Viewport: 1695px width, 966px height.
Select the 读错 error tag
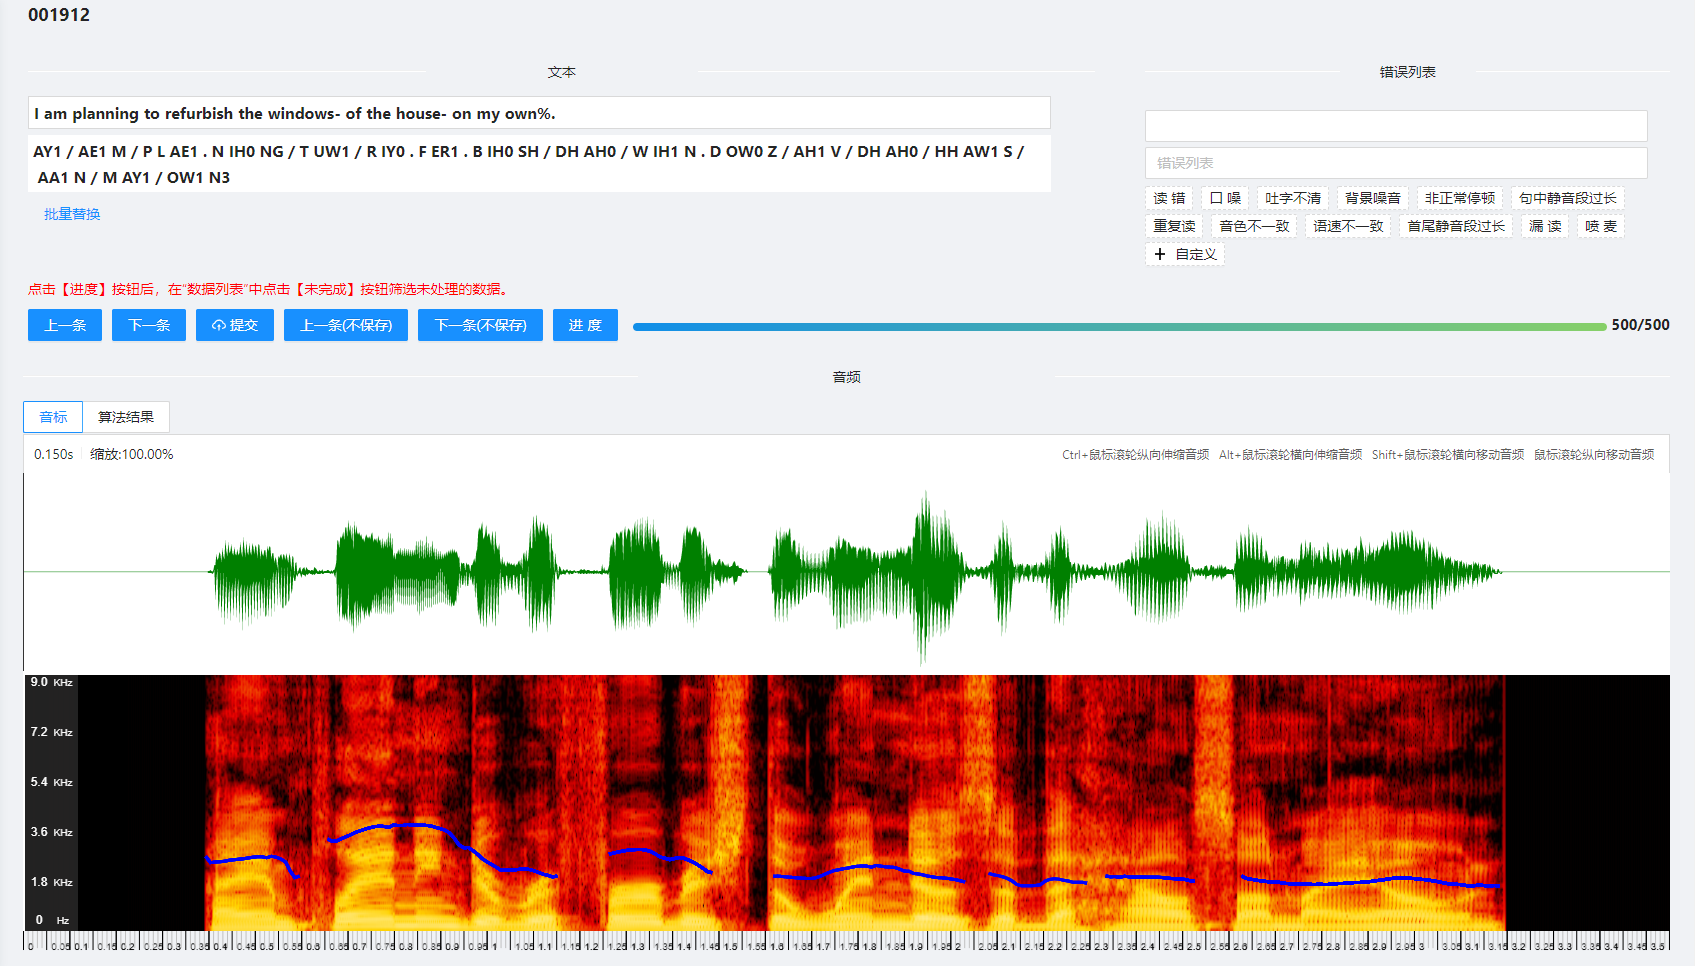[1169, 198]
